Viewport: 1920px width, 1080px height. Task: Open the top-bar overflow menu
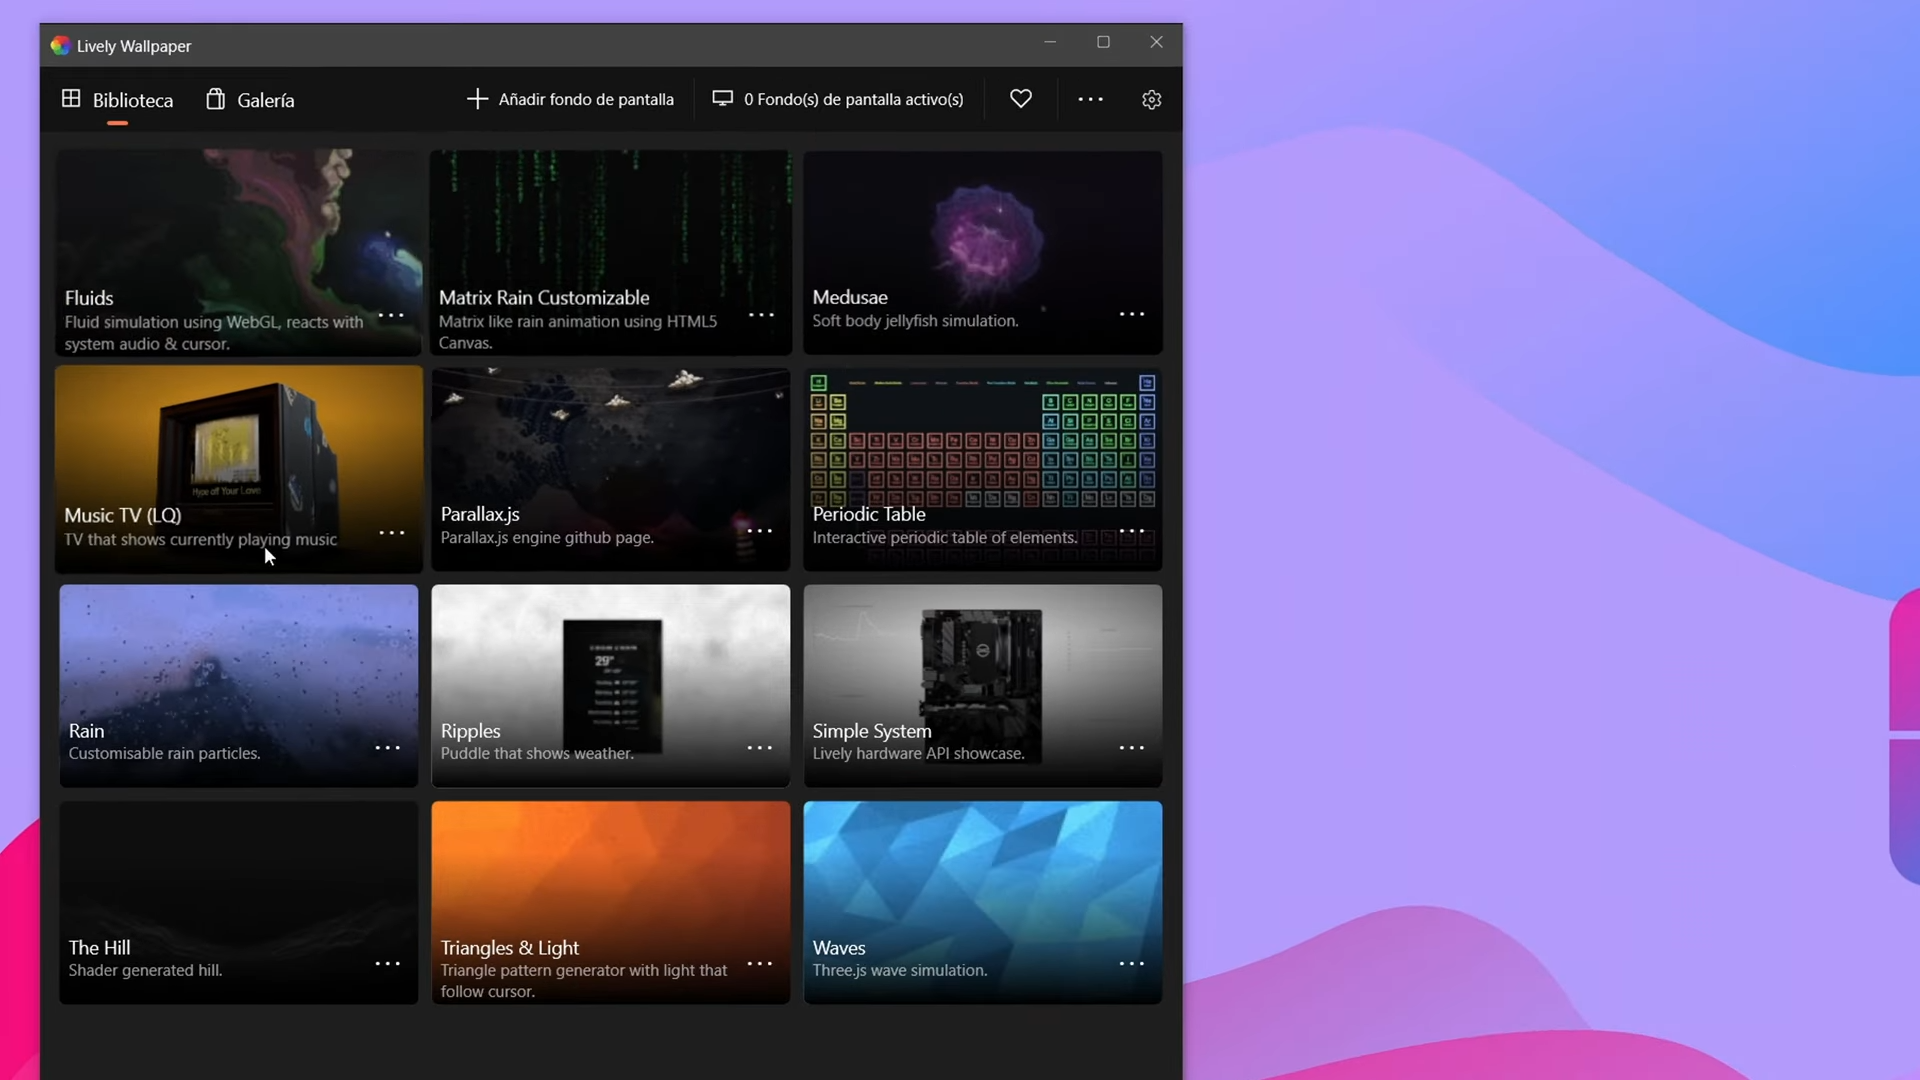[x=1091, y=99]
